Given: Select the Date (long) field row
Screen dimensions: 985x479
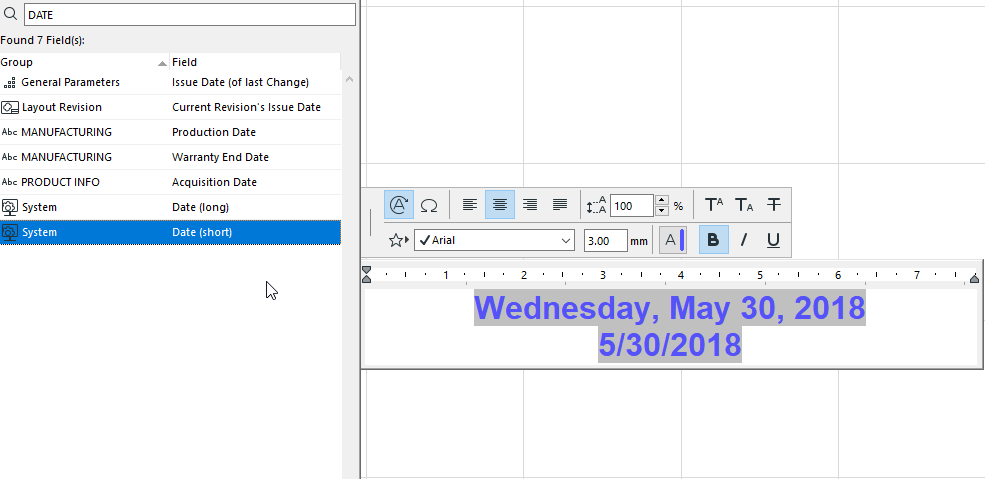Looking at the screenshot, I should tap(170, 207).
